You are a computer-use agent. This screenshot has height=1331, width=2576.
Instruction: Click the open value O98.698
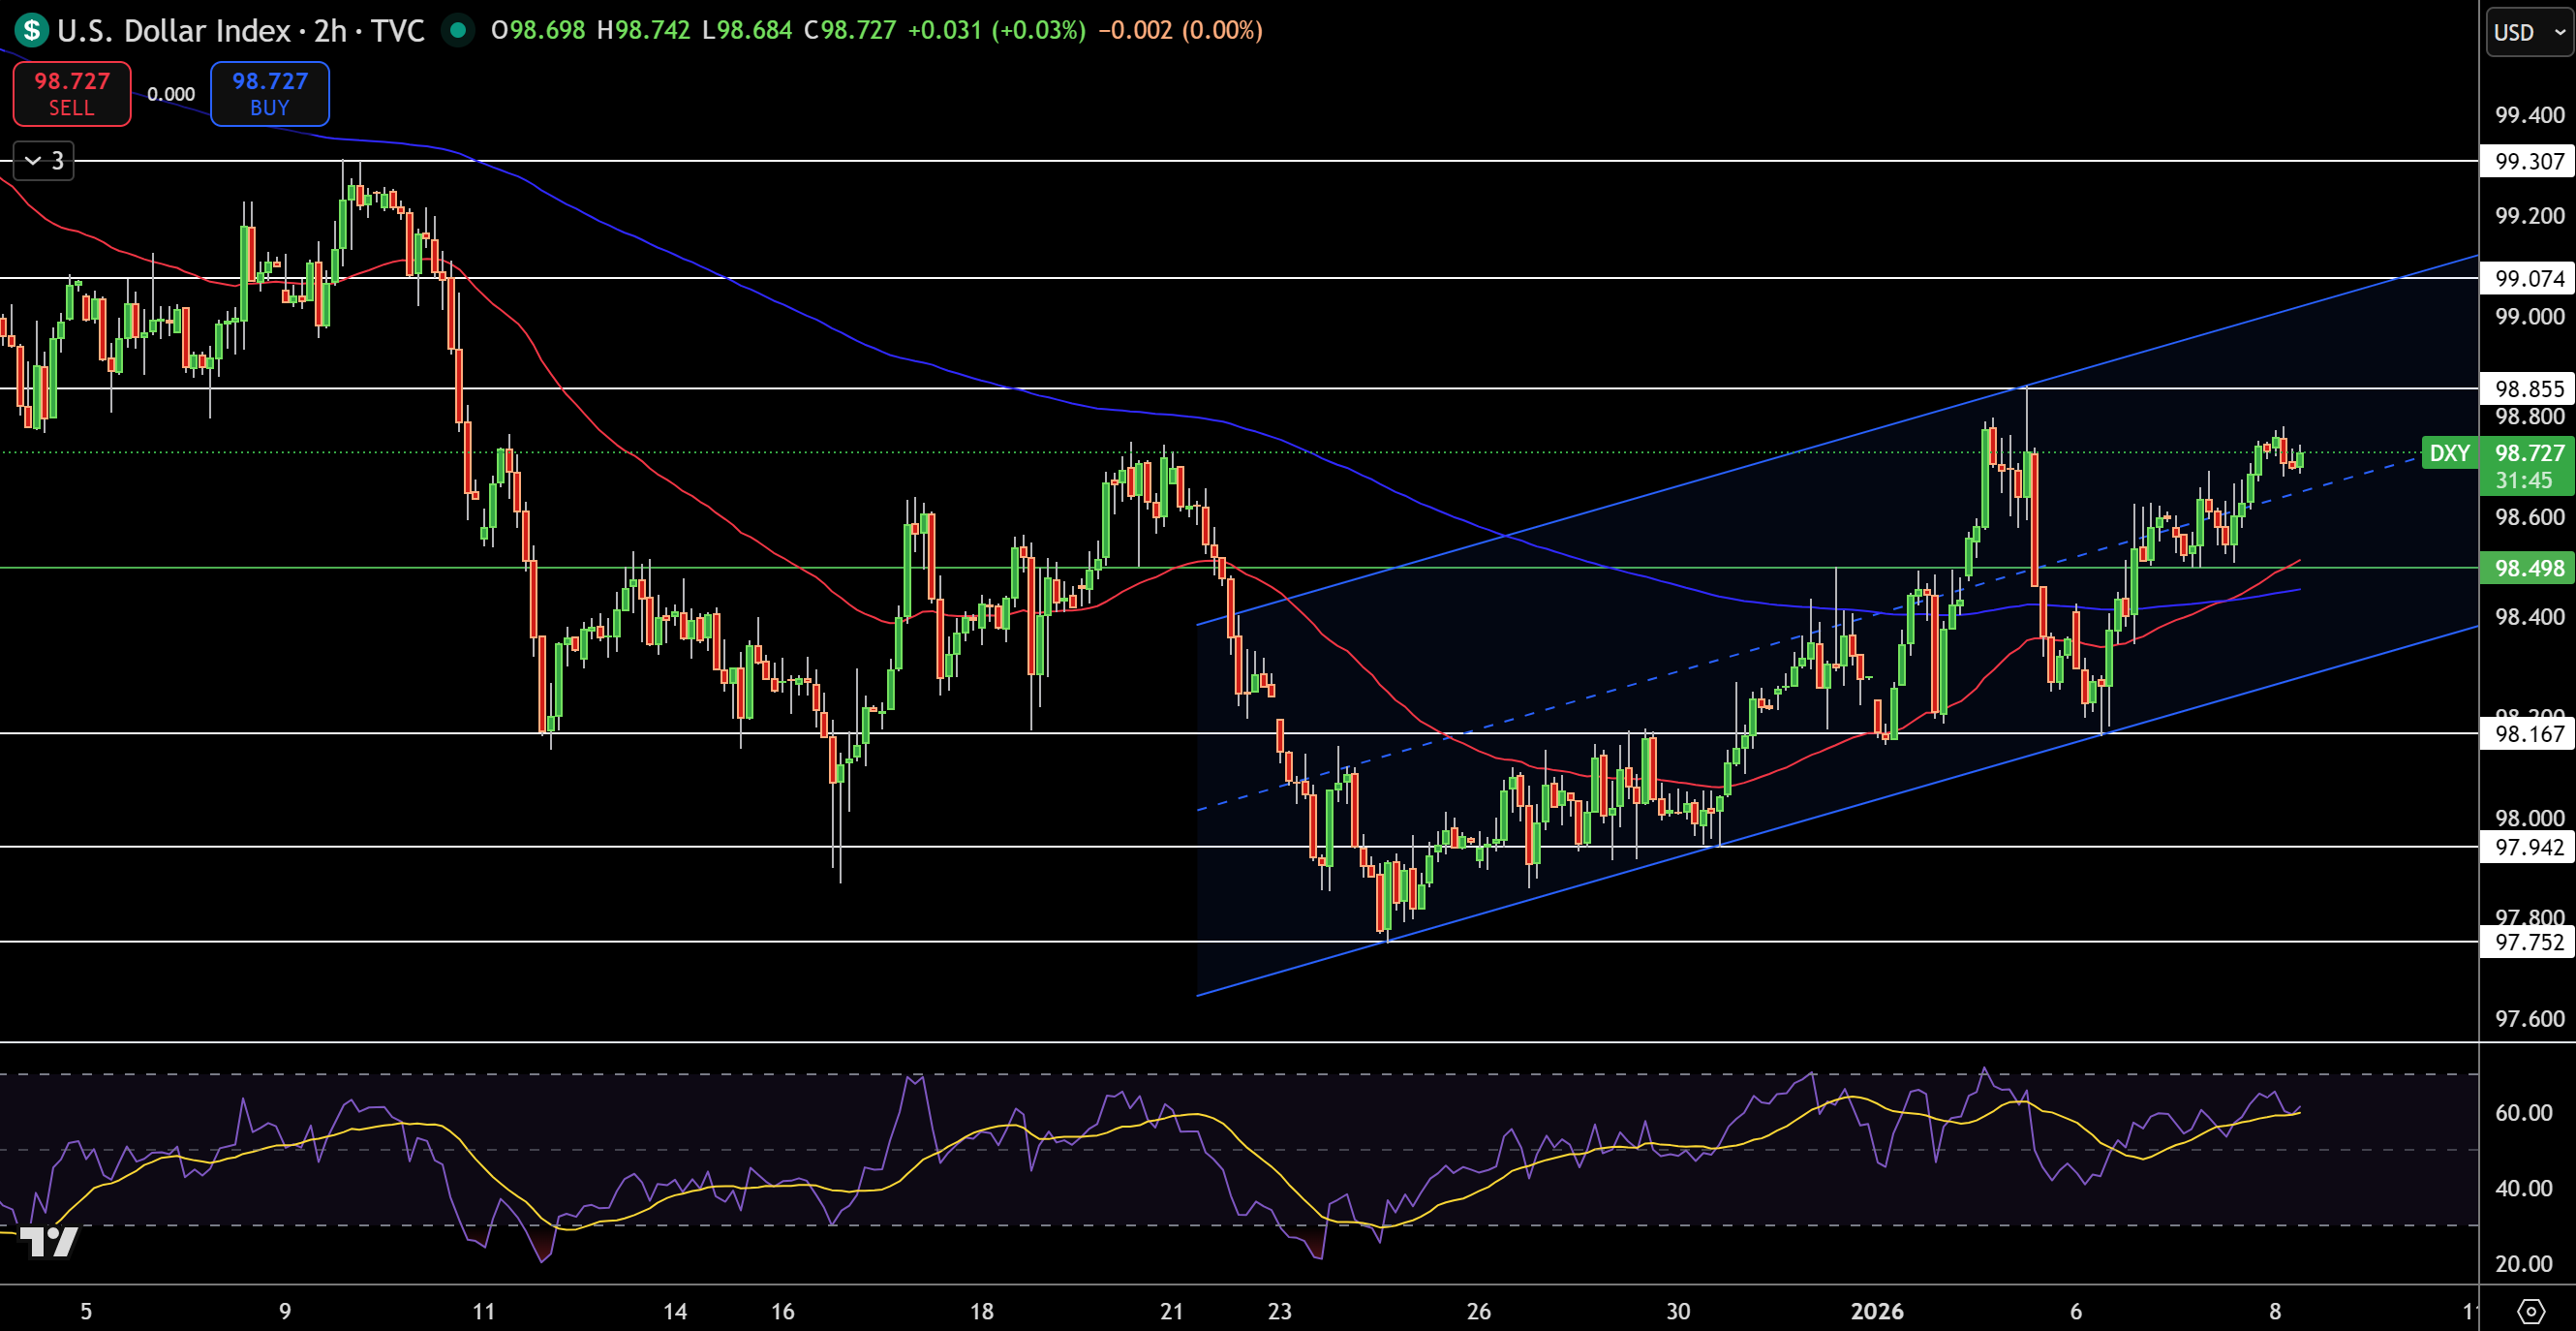pyautogui.click(x=538, y=30)
